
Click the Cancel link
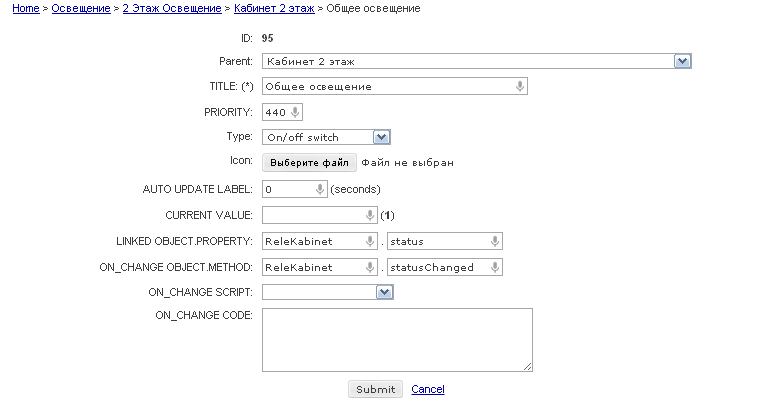(x=427, y=390)
